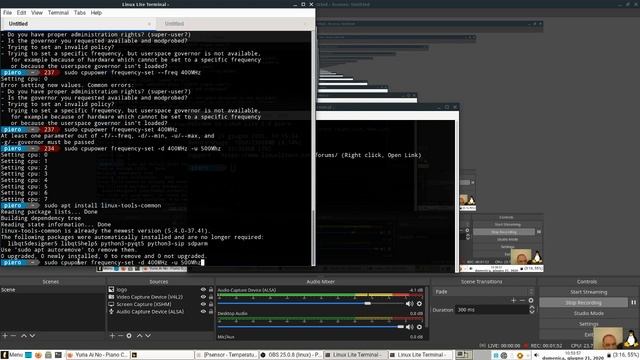
Task: Click the taskbar Firefox launcher icon
Action: 38,355
